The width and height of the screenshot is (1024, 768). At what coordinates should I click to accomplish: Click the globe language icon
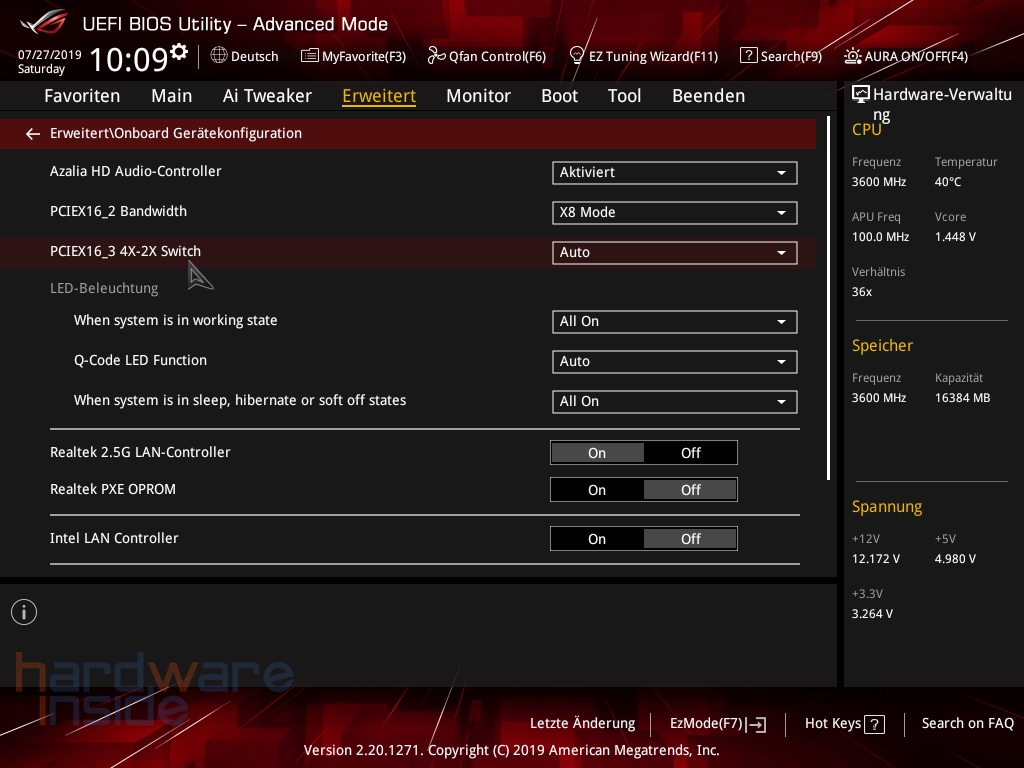[x=219, y=56]
